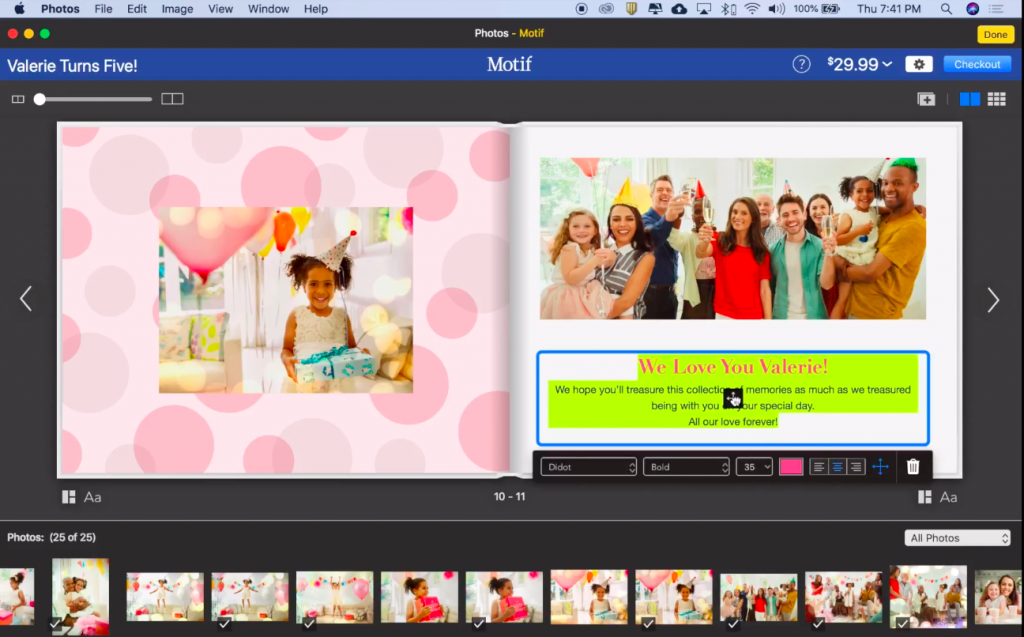
Task: Click the Checkout button
Action: tap(977, 64)
